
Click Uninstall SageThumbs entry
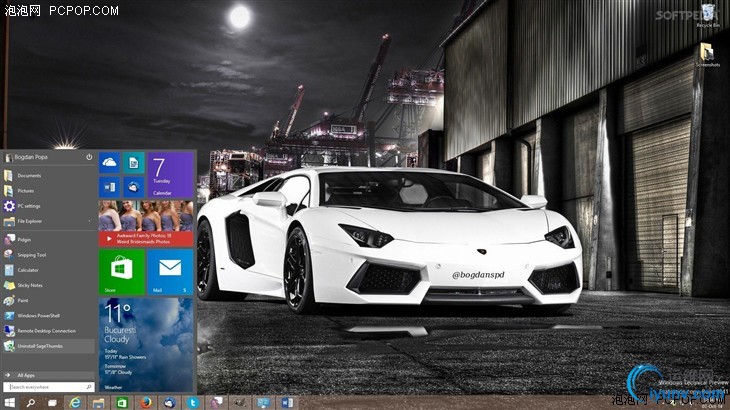coord(40,344)
